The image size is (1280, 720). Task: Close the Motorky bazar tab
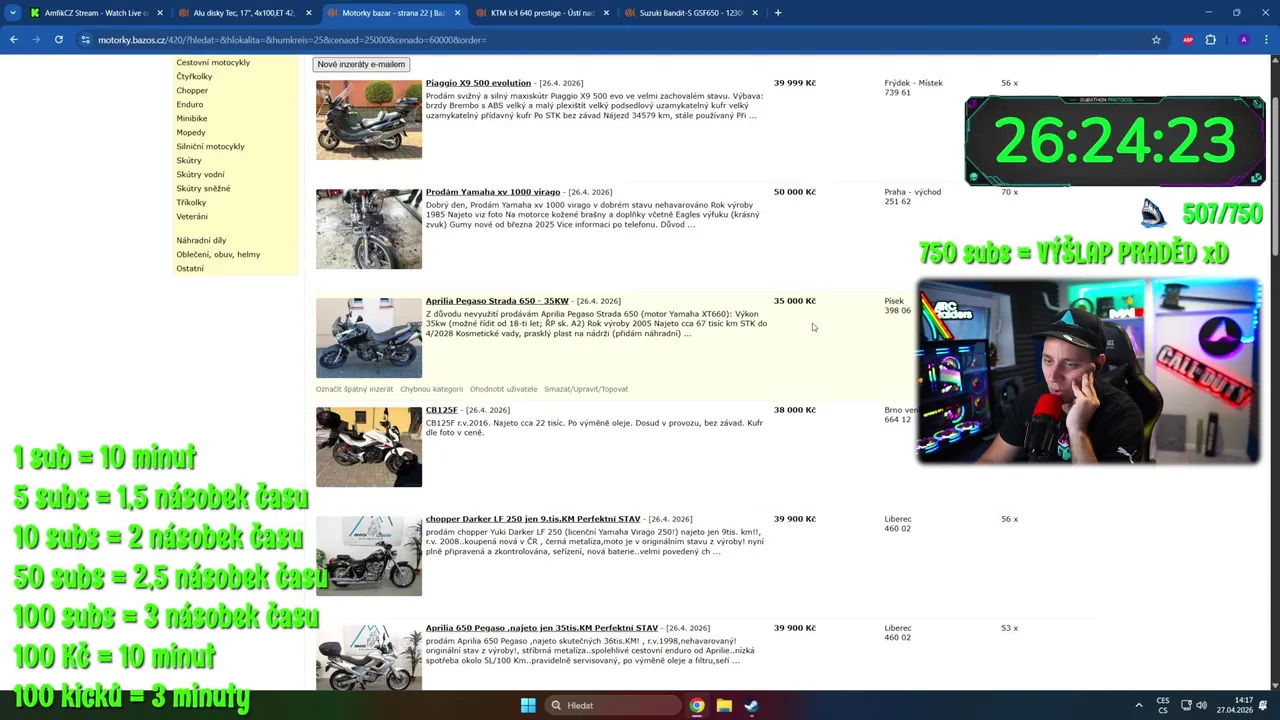click(x=457, y=13)
